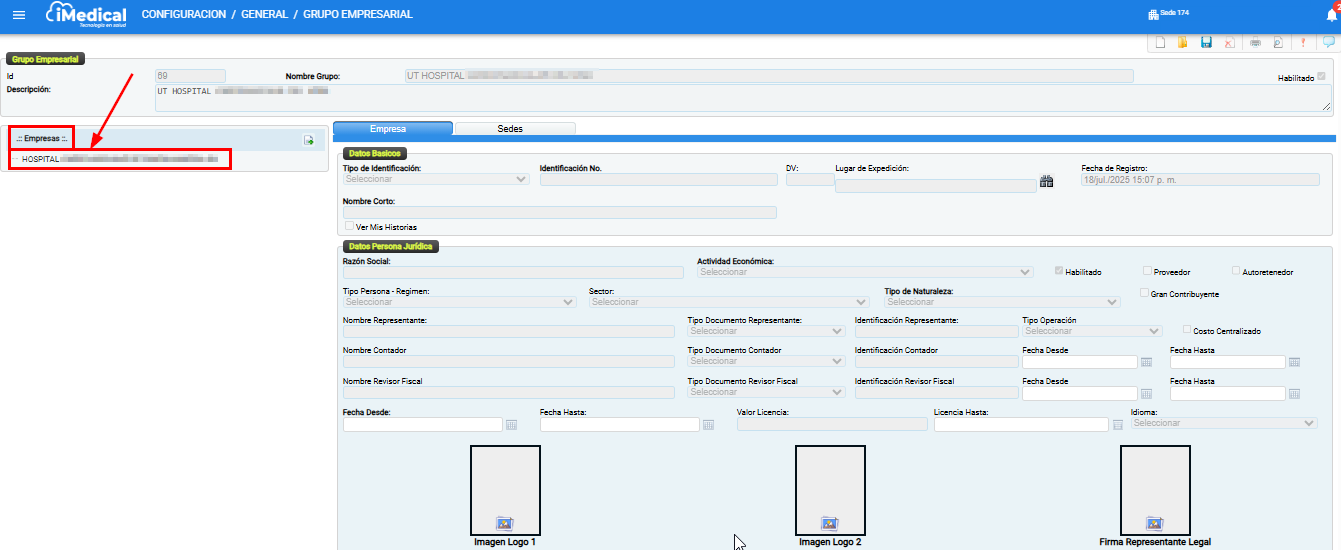Expand the Actividad Económica dropdown
The image size is (1341, 550).
[865, 272]
